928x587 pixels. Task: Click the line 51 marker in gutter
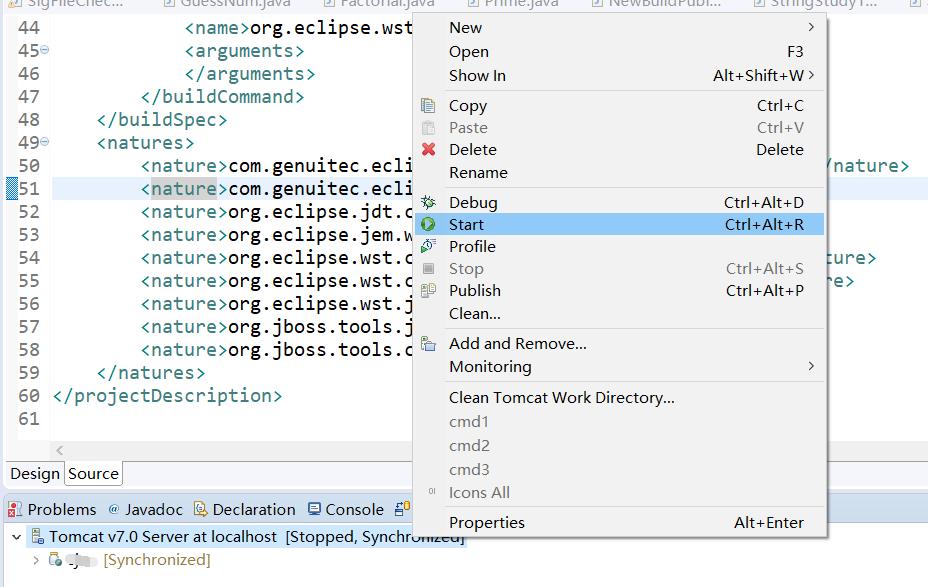click(x=12, y=188)
